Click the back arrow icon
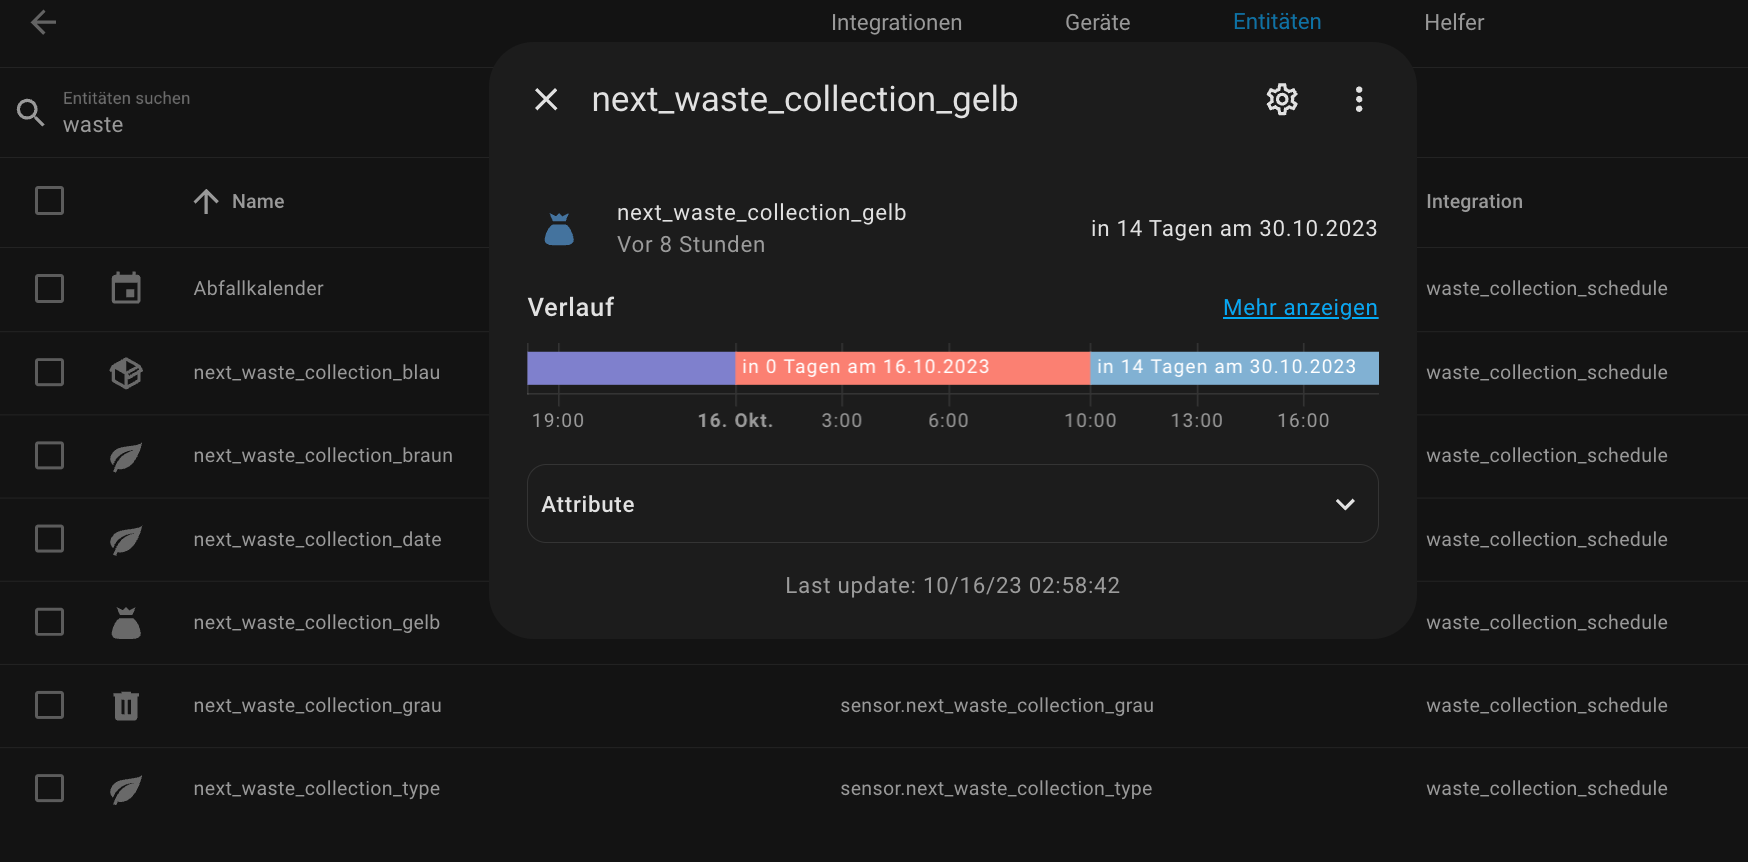1748x862 pixels. click(x=43, y=22)
